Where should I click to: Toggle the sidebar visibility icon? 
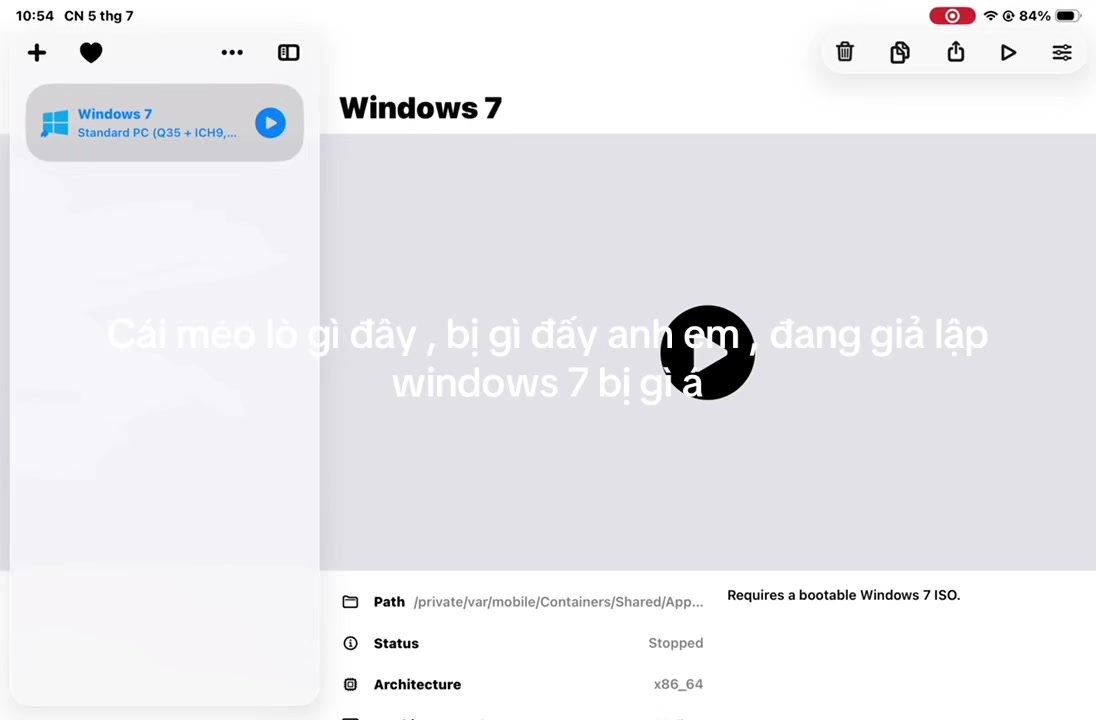(x=289, y=52)
